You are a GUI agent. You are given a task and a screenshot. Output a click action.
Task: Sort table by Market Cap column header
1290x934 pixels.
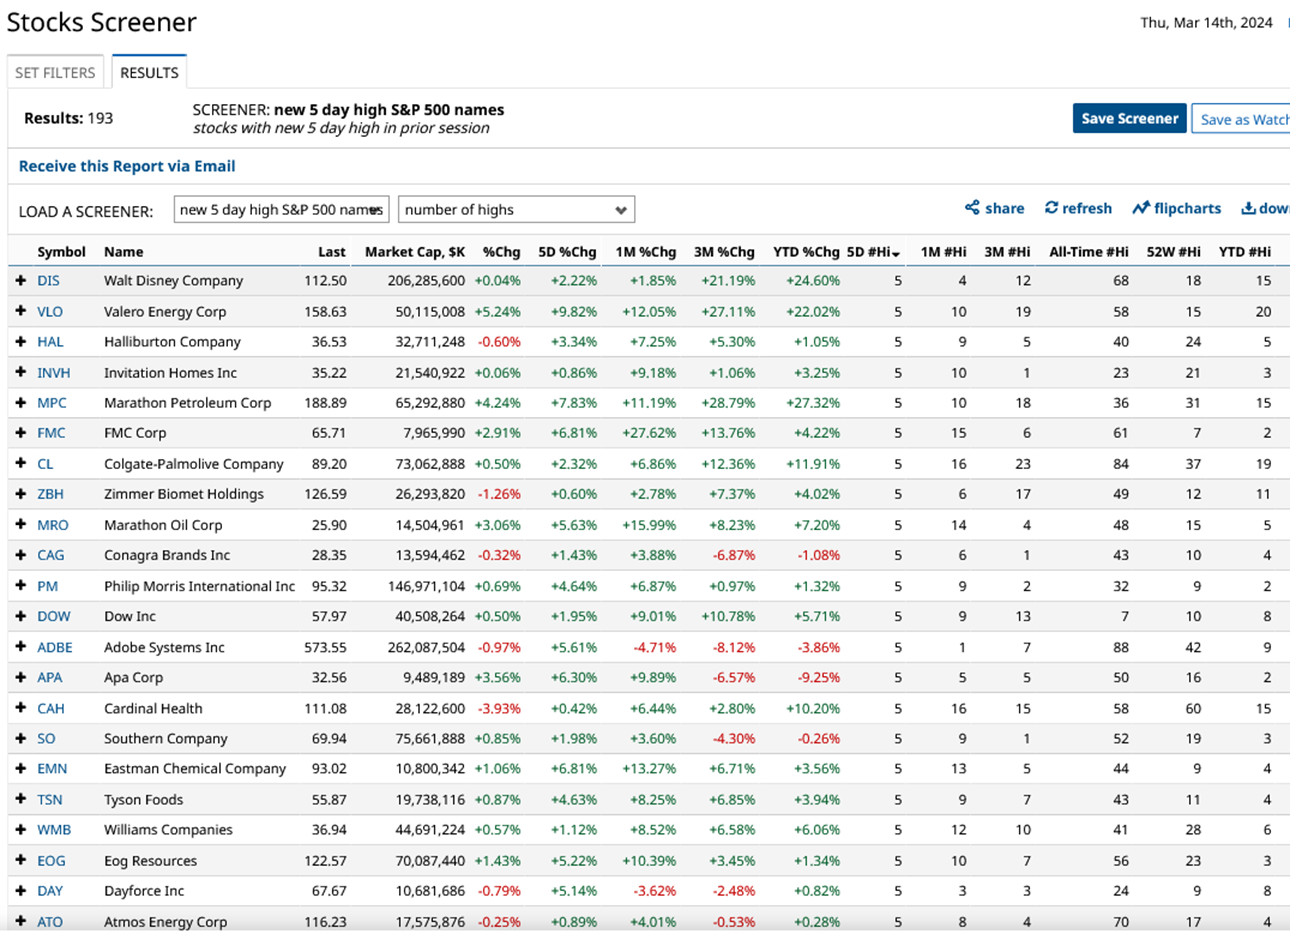[x=414, y=252]
